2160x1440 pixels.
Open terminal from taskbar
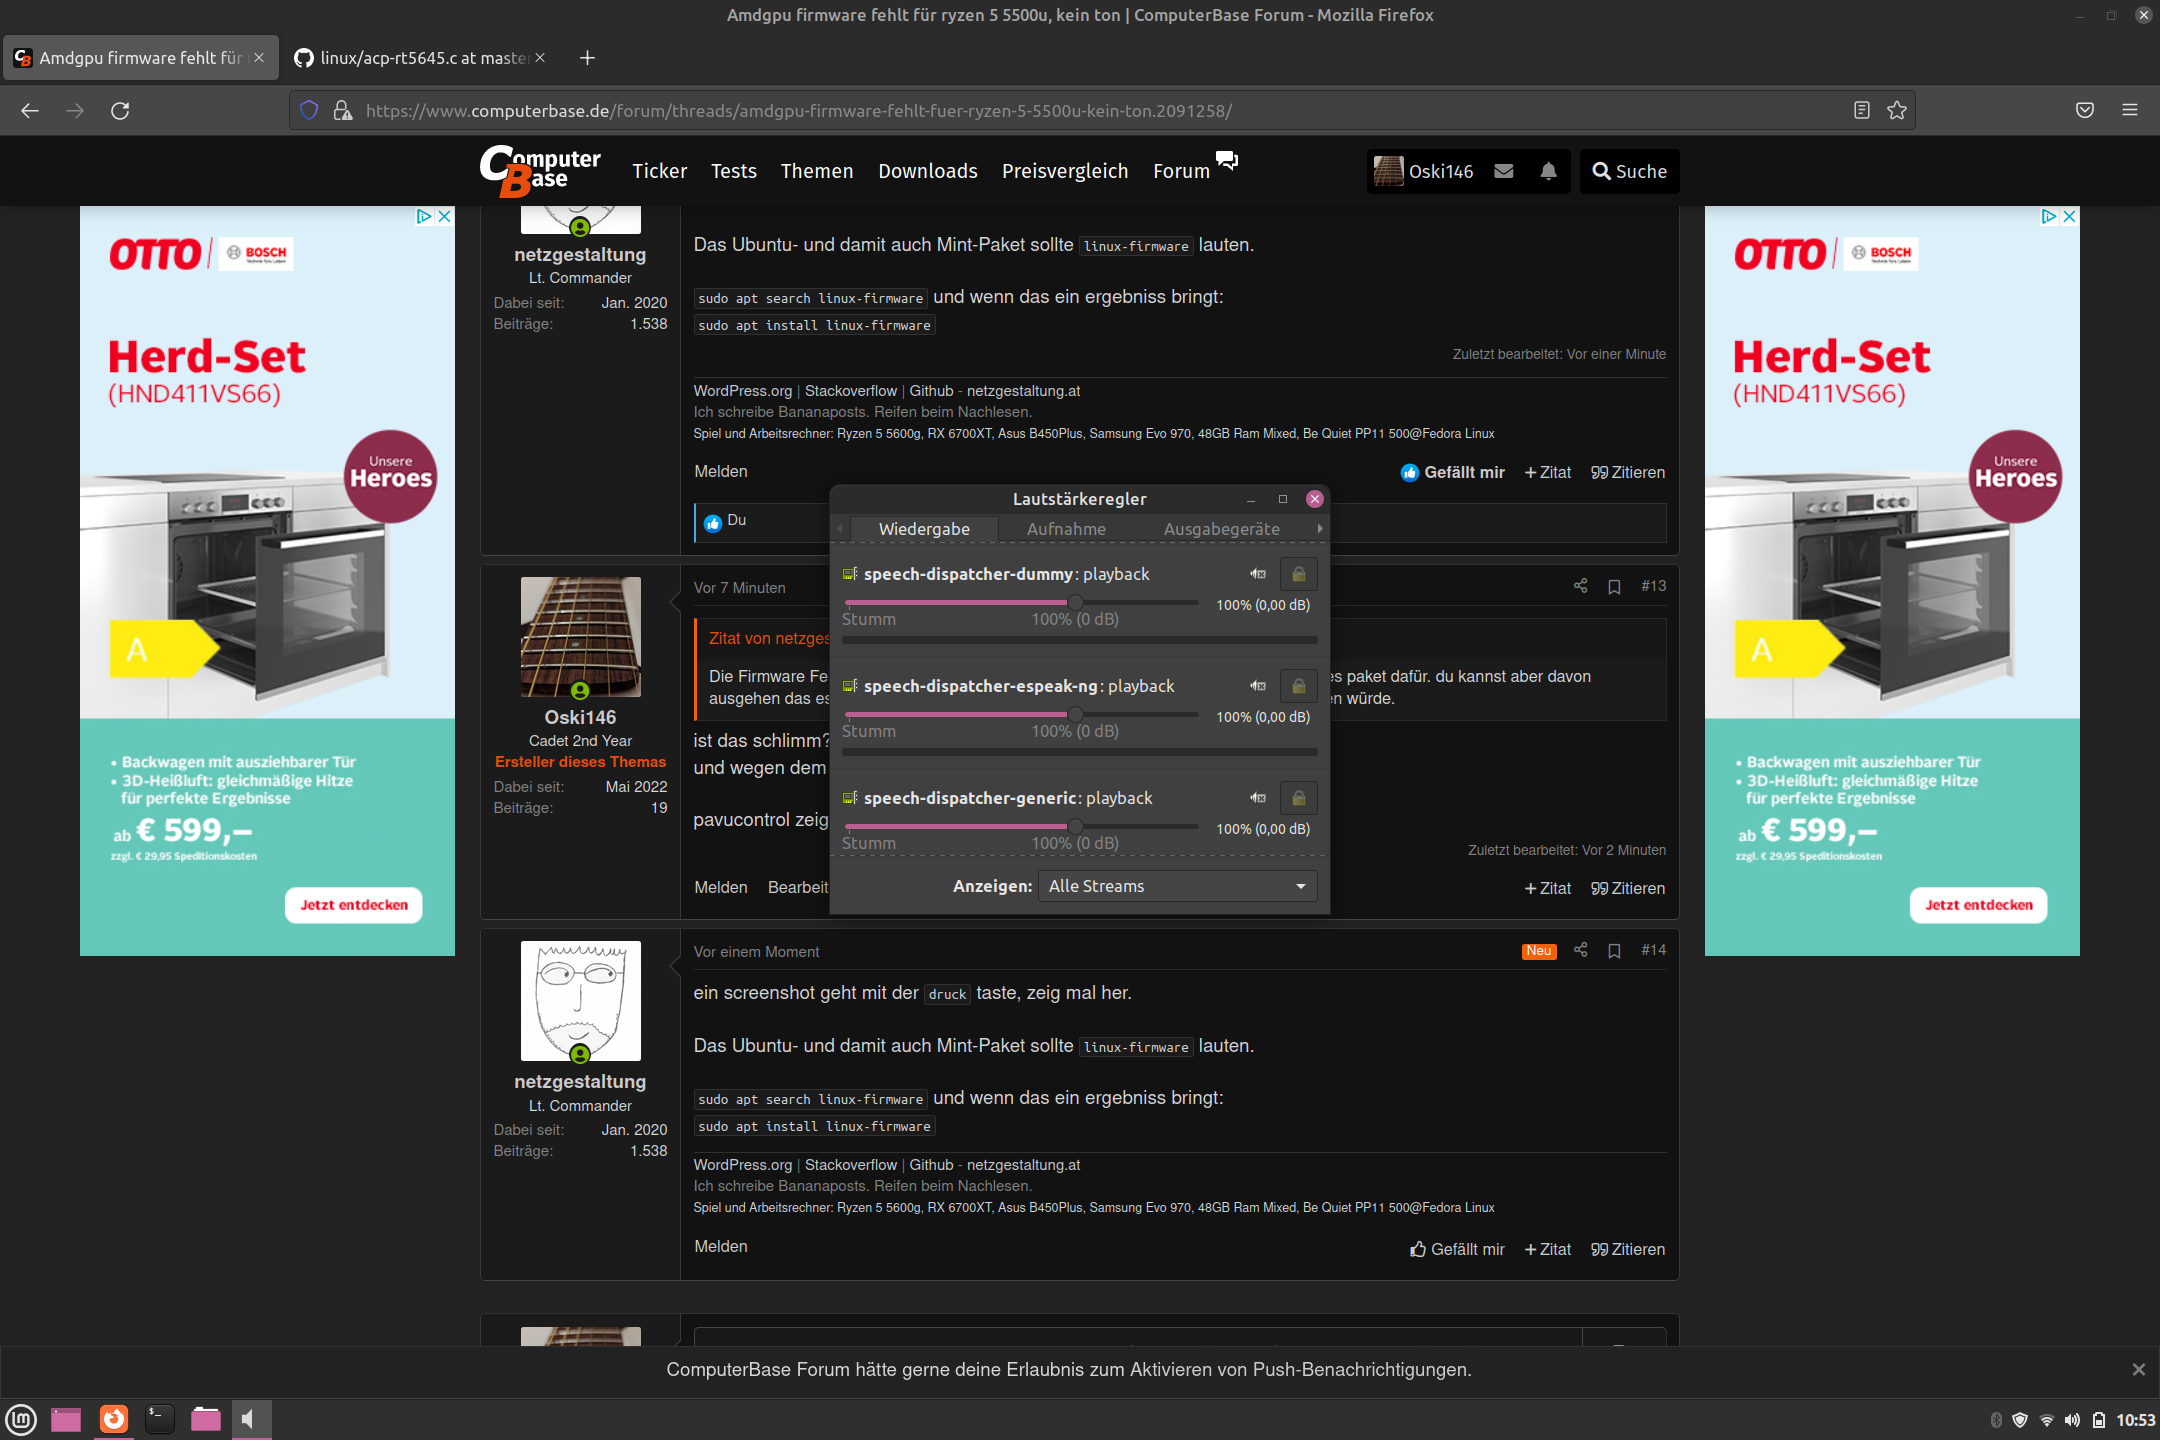click(x=160, y=1418)
